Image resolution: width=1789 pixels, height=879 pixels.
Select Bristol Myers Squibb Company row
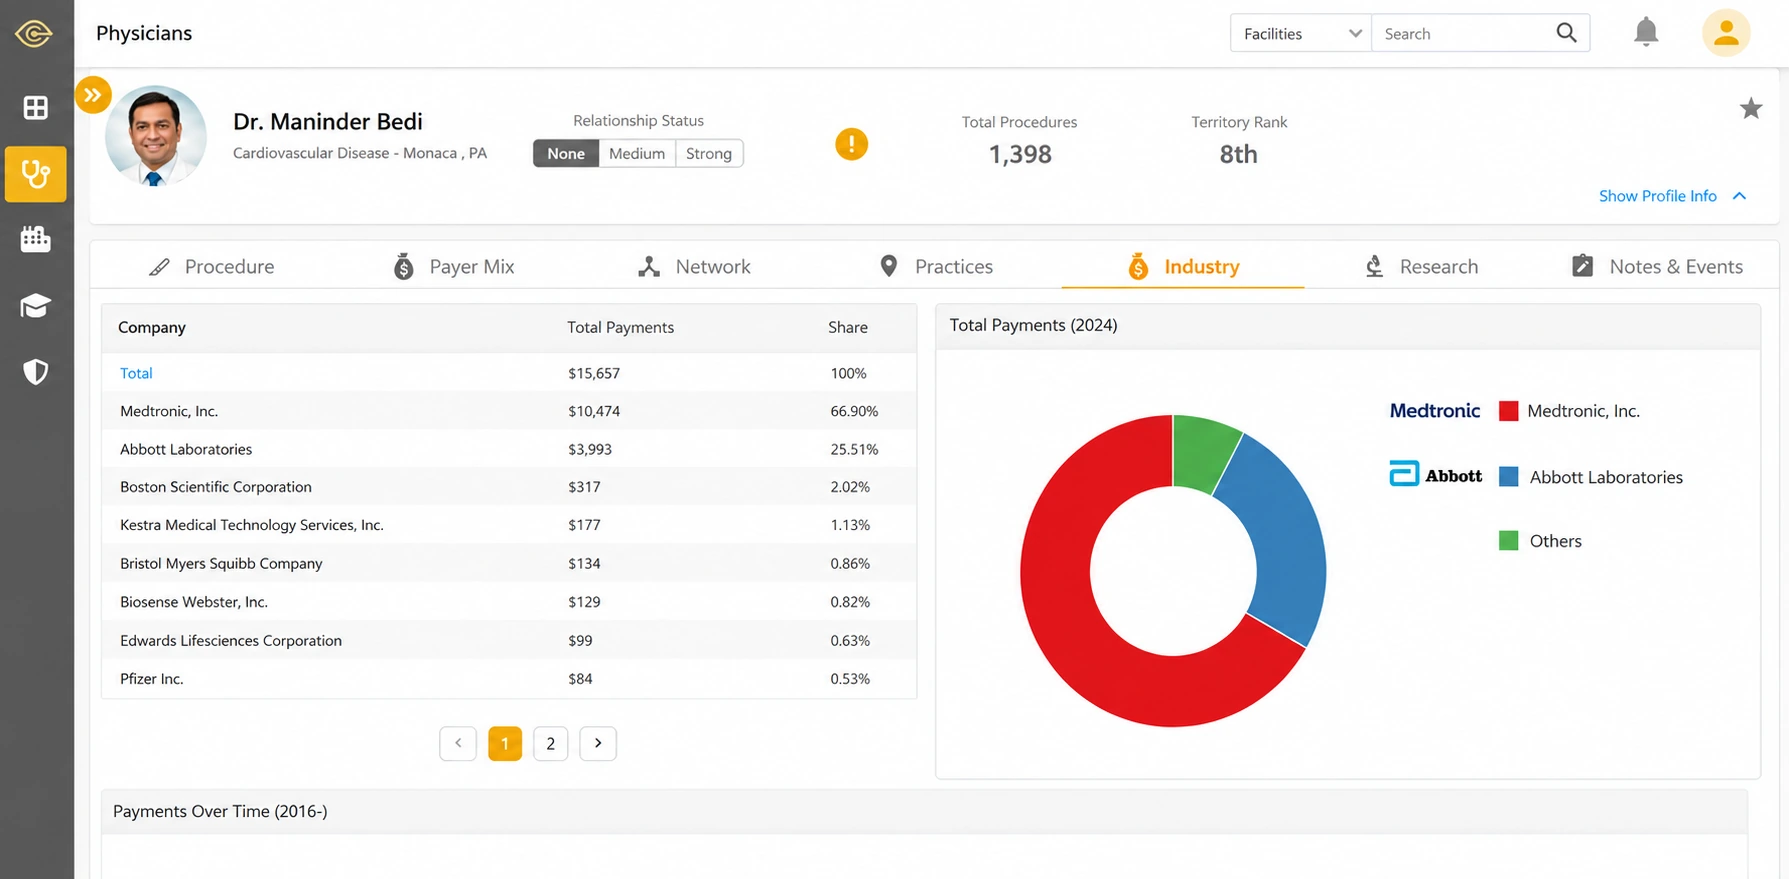pyautogui.click(x=509, y=563)
